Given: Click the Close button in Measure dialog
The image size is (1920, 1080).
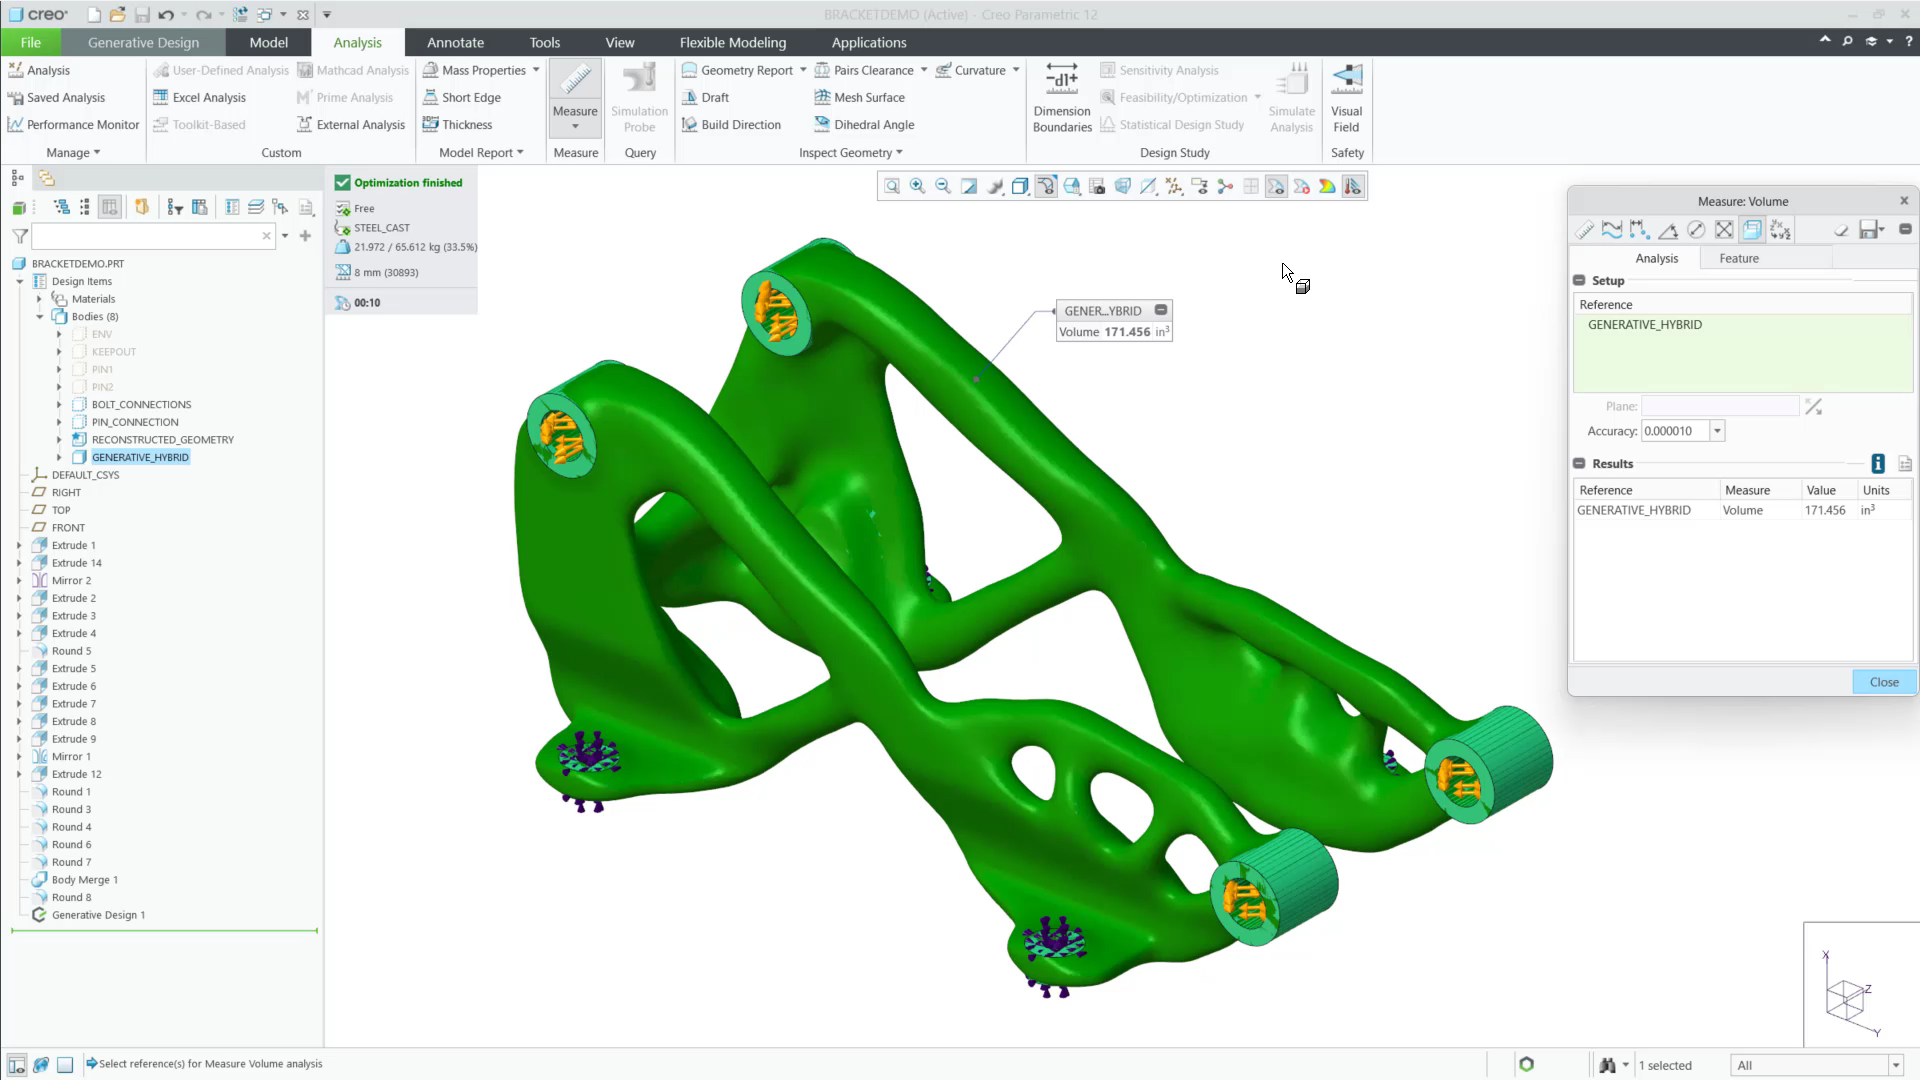Looking at the screenshot, I should [x=1884, y=682].
